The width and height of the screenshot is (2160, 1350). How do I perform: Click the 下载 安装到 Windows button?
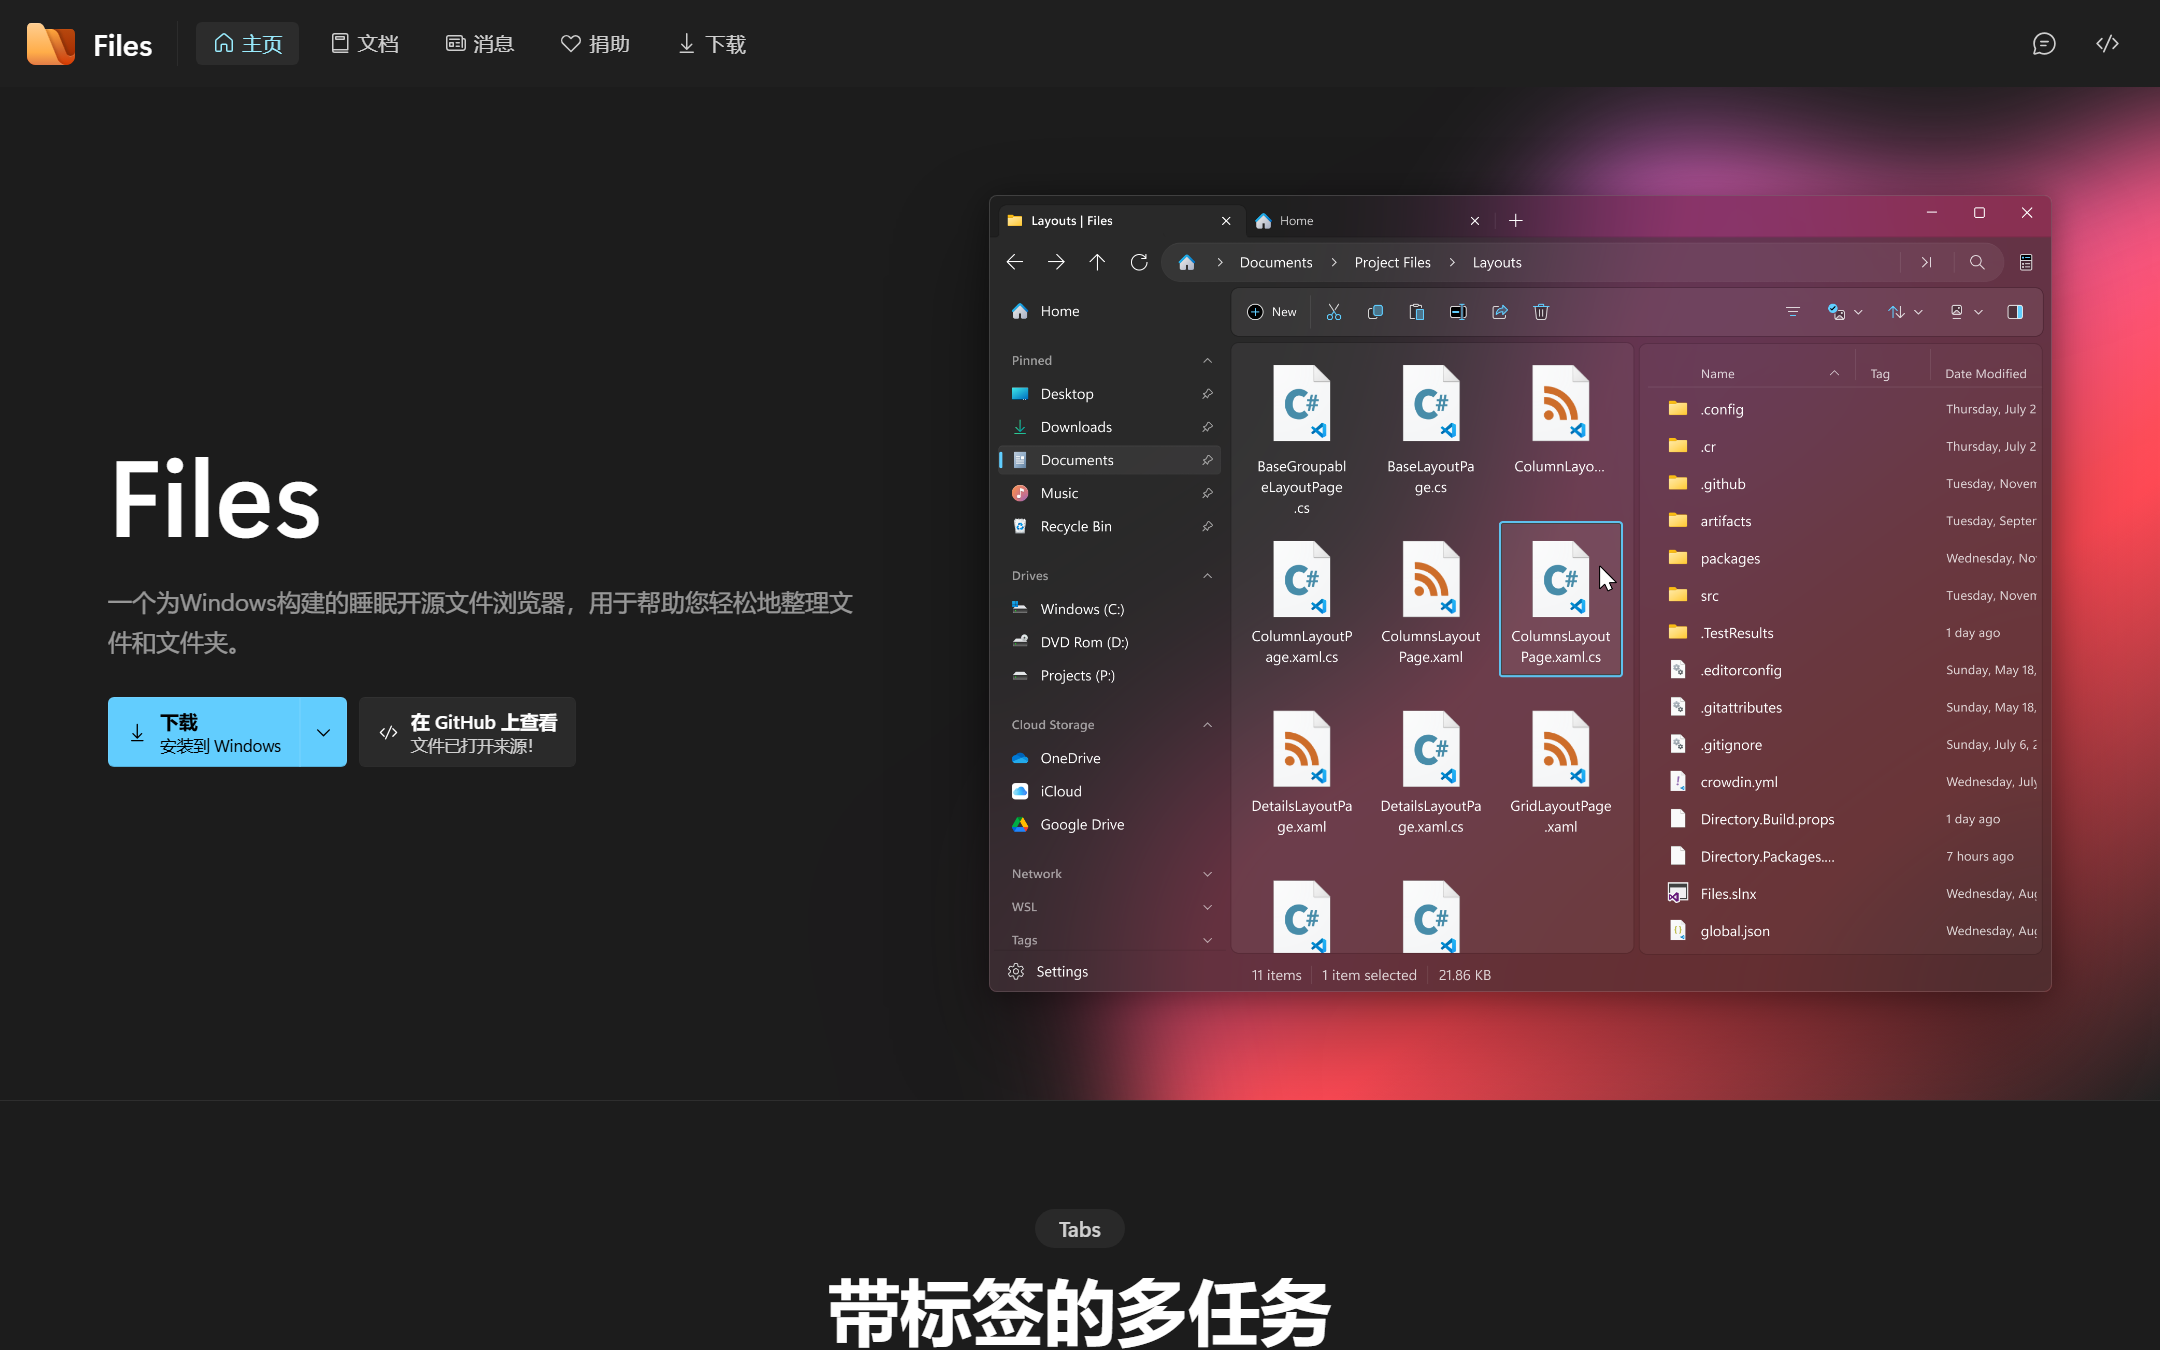(204, 732)
